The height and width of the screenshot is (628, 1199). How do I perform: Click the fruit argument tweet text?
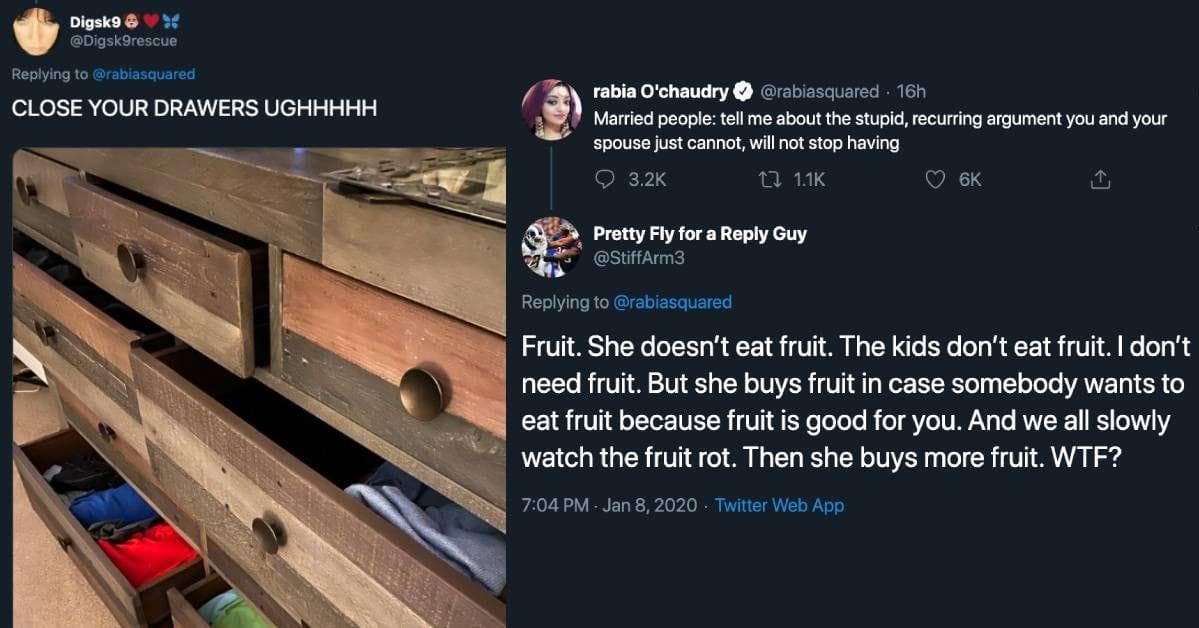(x=857, y=402)
